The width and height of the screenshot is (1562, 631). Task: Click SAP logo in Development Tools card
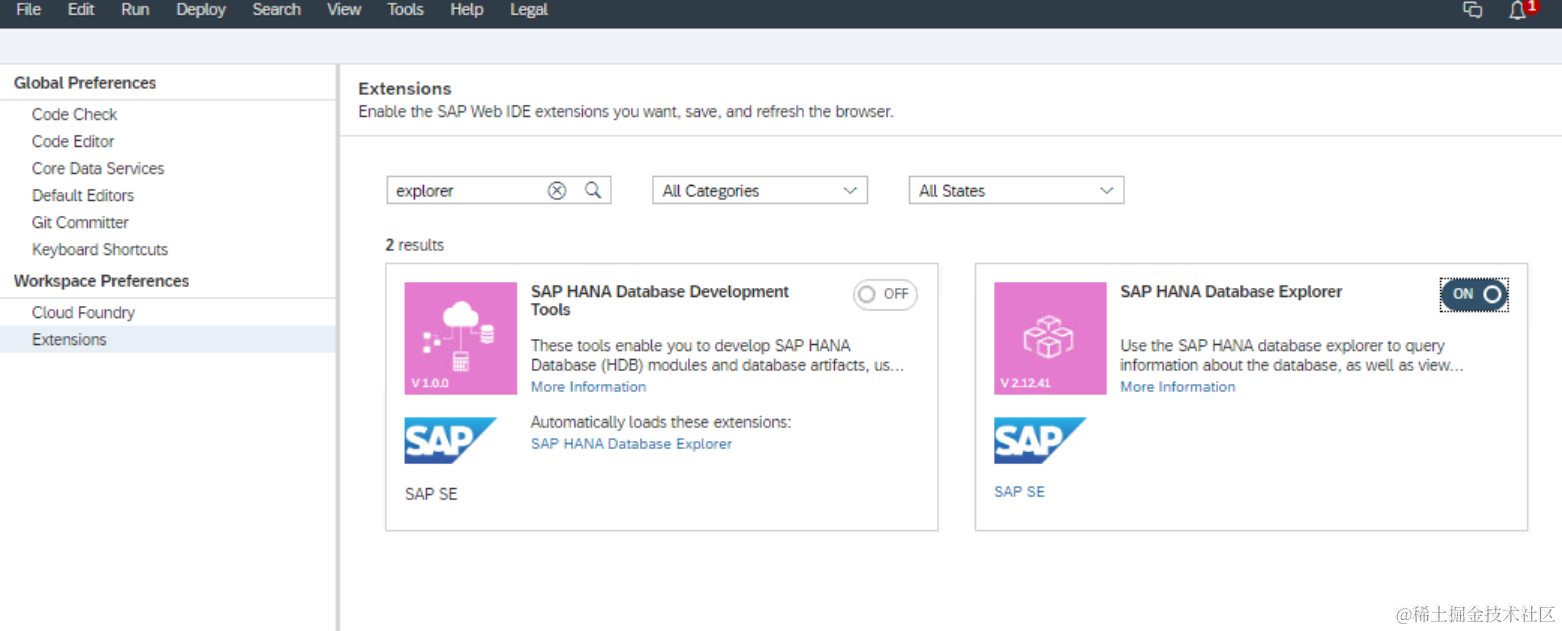(x=451, y=441)
